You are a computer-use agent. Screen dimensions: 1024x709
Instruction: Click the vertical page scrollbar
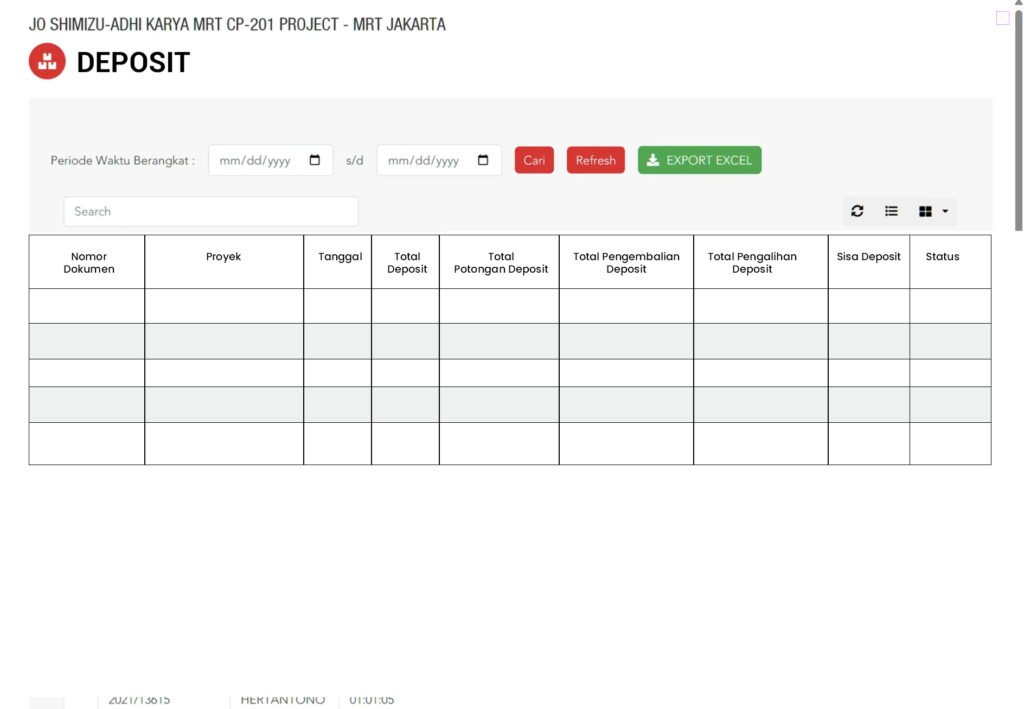[1018, 120]
